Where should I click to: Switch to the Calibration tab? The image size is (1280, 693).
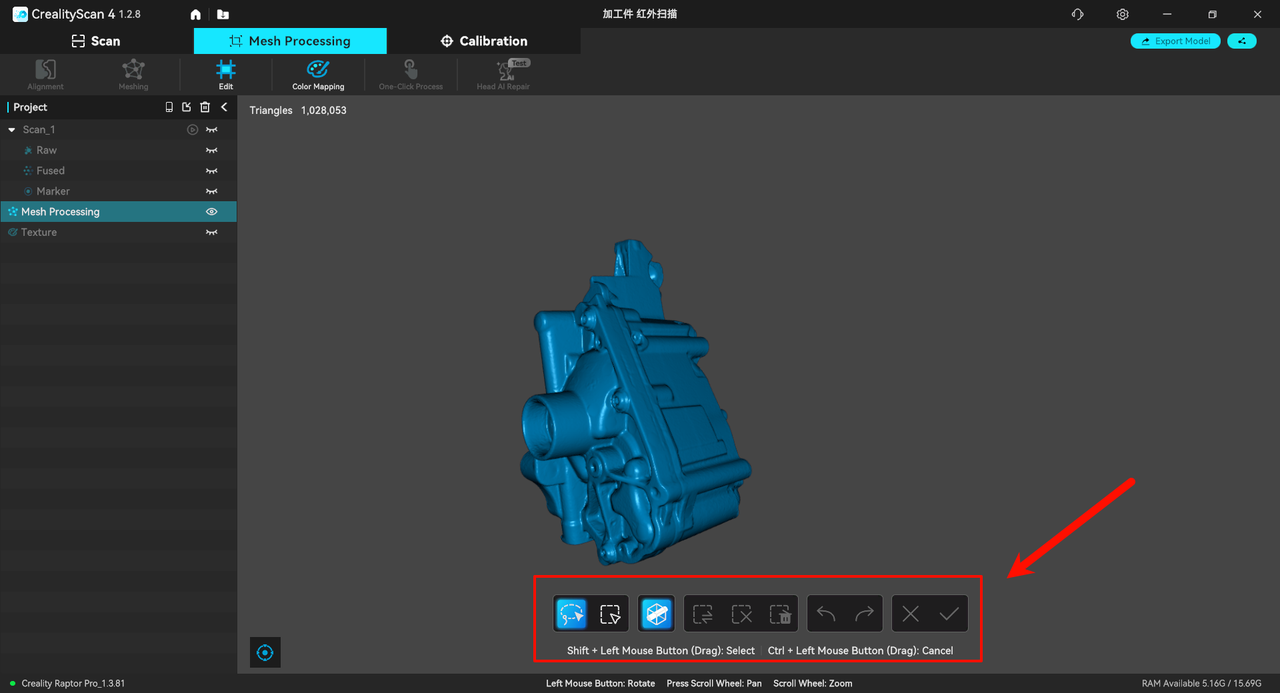pos(484,41)
